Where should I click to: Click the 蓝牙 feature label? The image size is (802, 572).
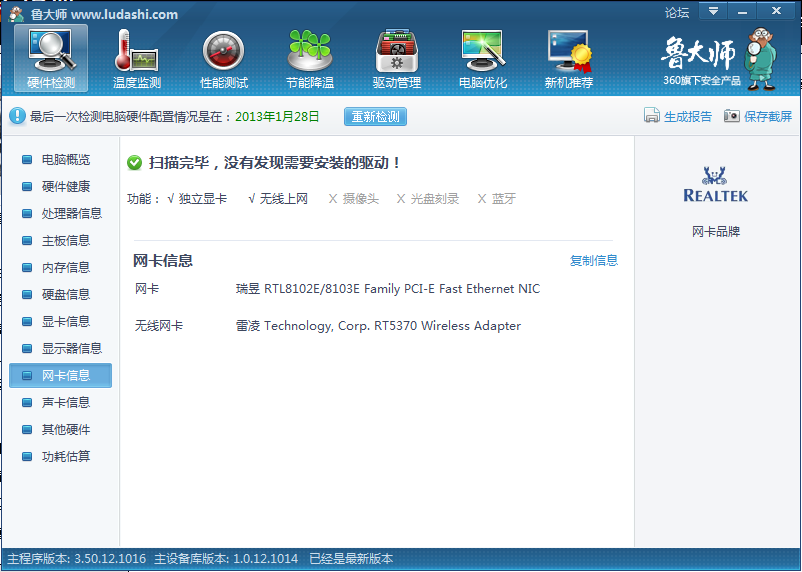(x=504, y=199)
